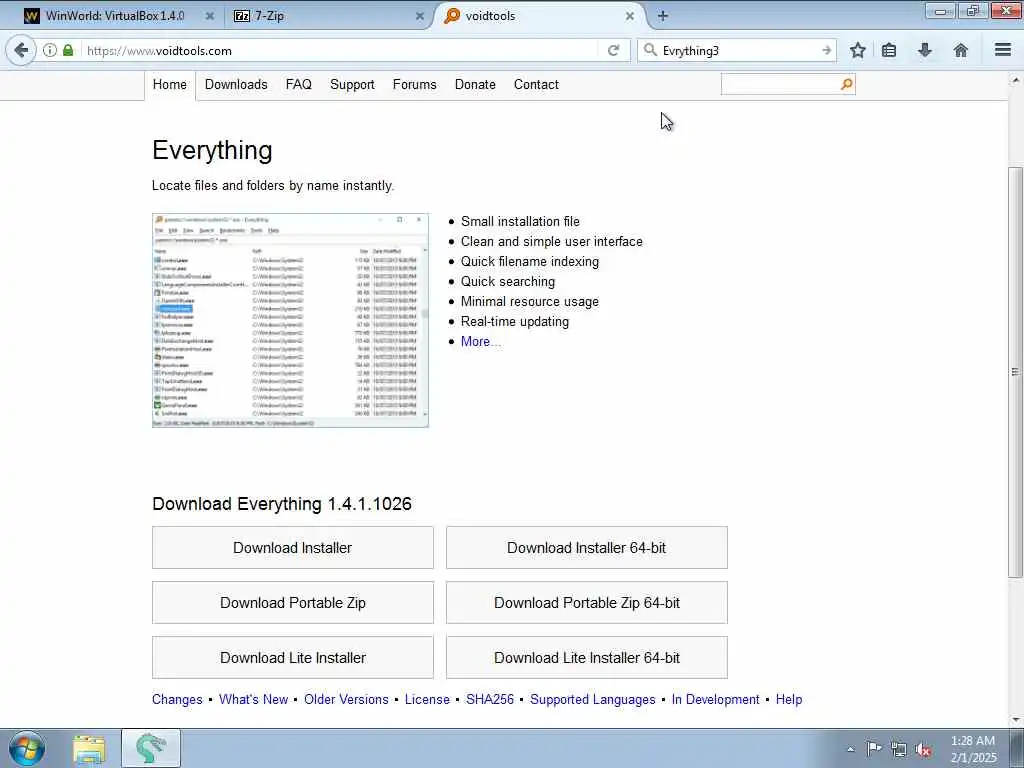Open the In Development link
This screenshot has height=768, width=1024.
(716, 699)
